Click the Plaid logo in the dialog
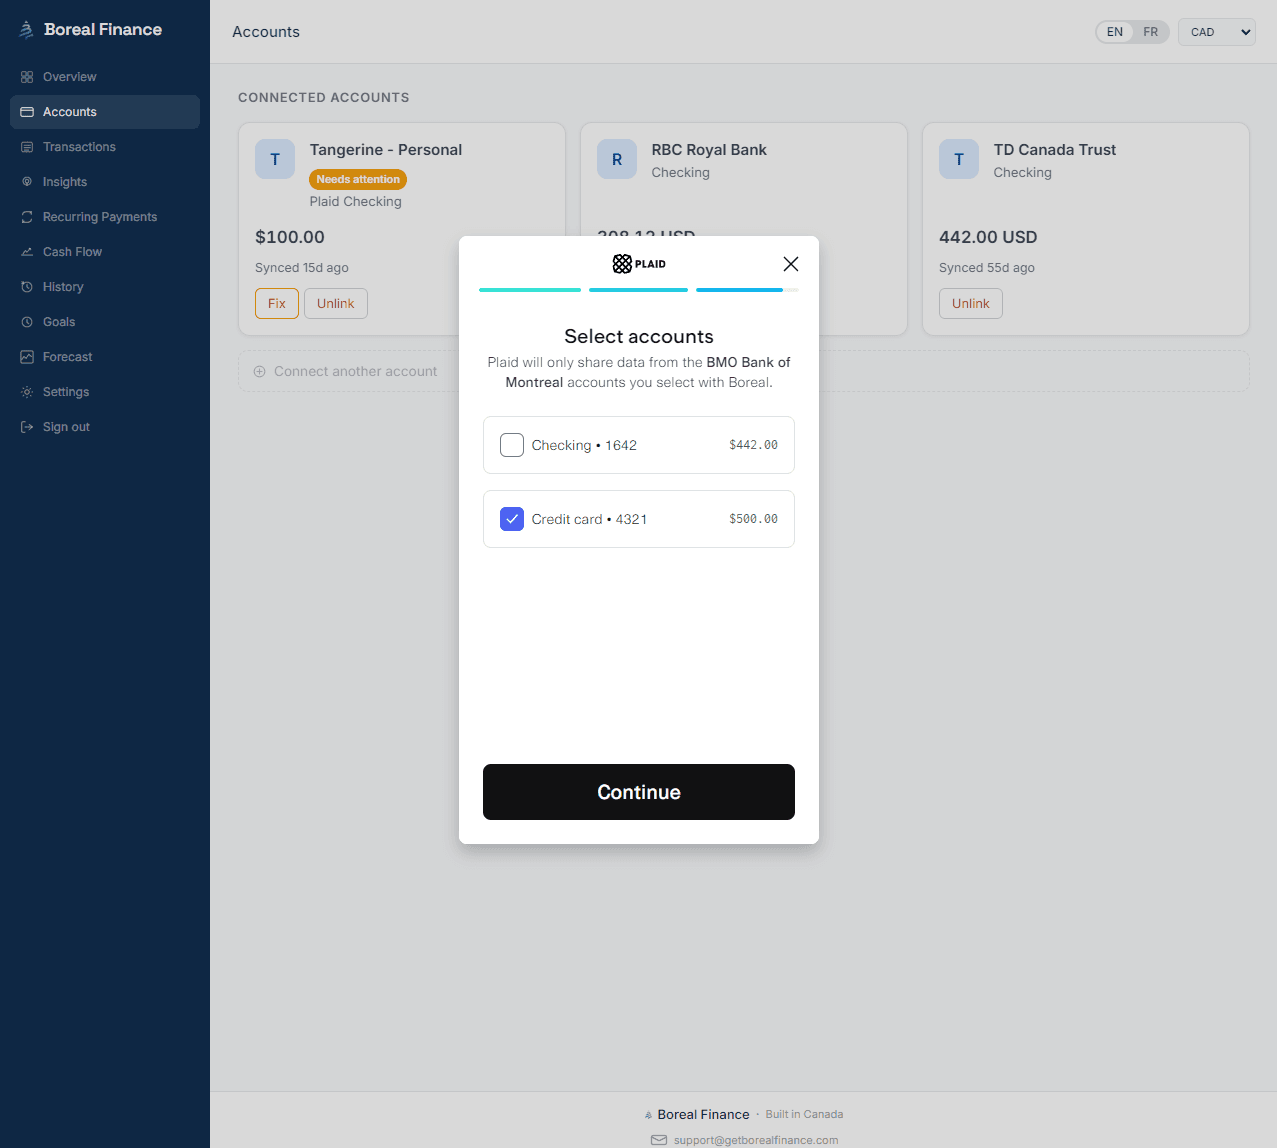Screen dimensions: 1277x1148 (x=639, y=264)
